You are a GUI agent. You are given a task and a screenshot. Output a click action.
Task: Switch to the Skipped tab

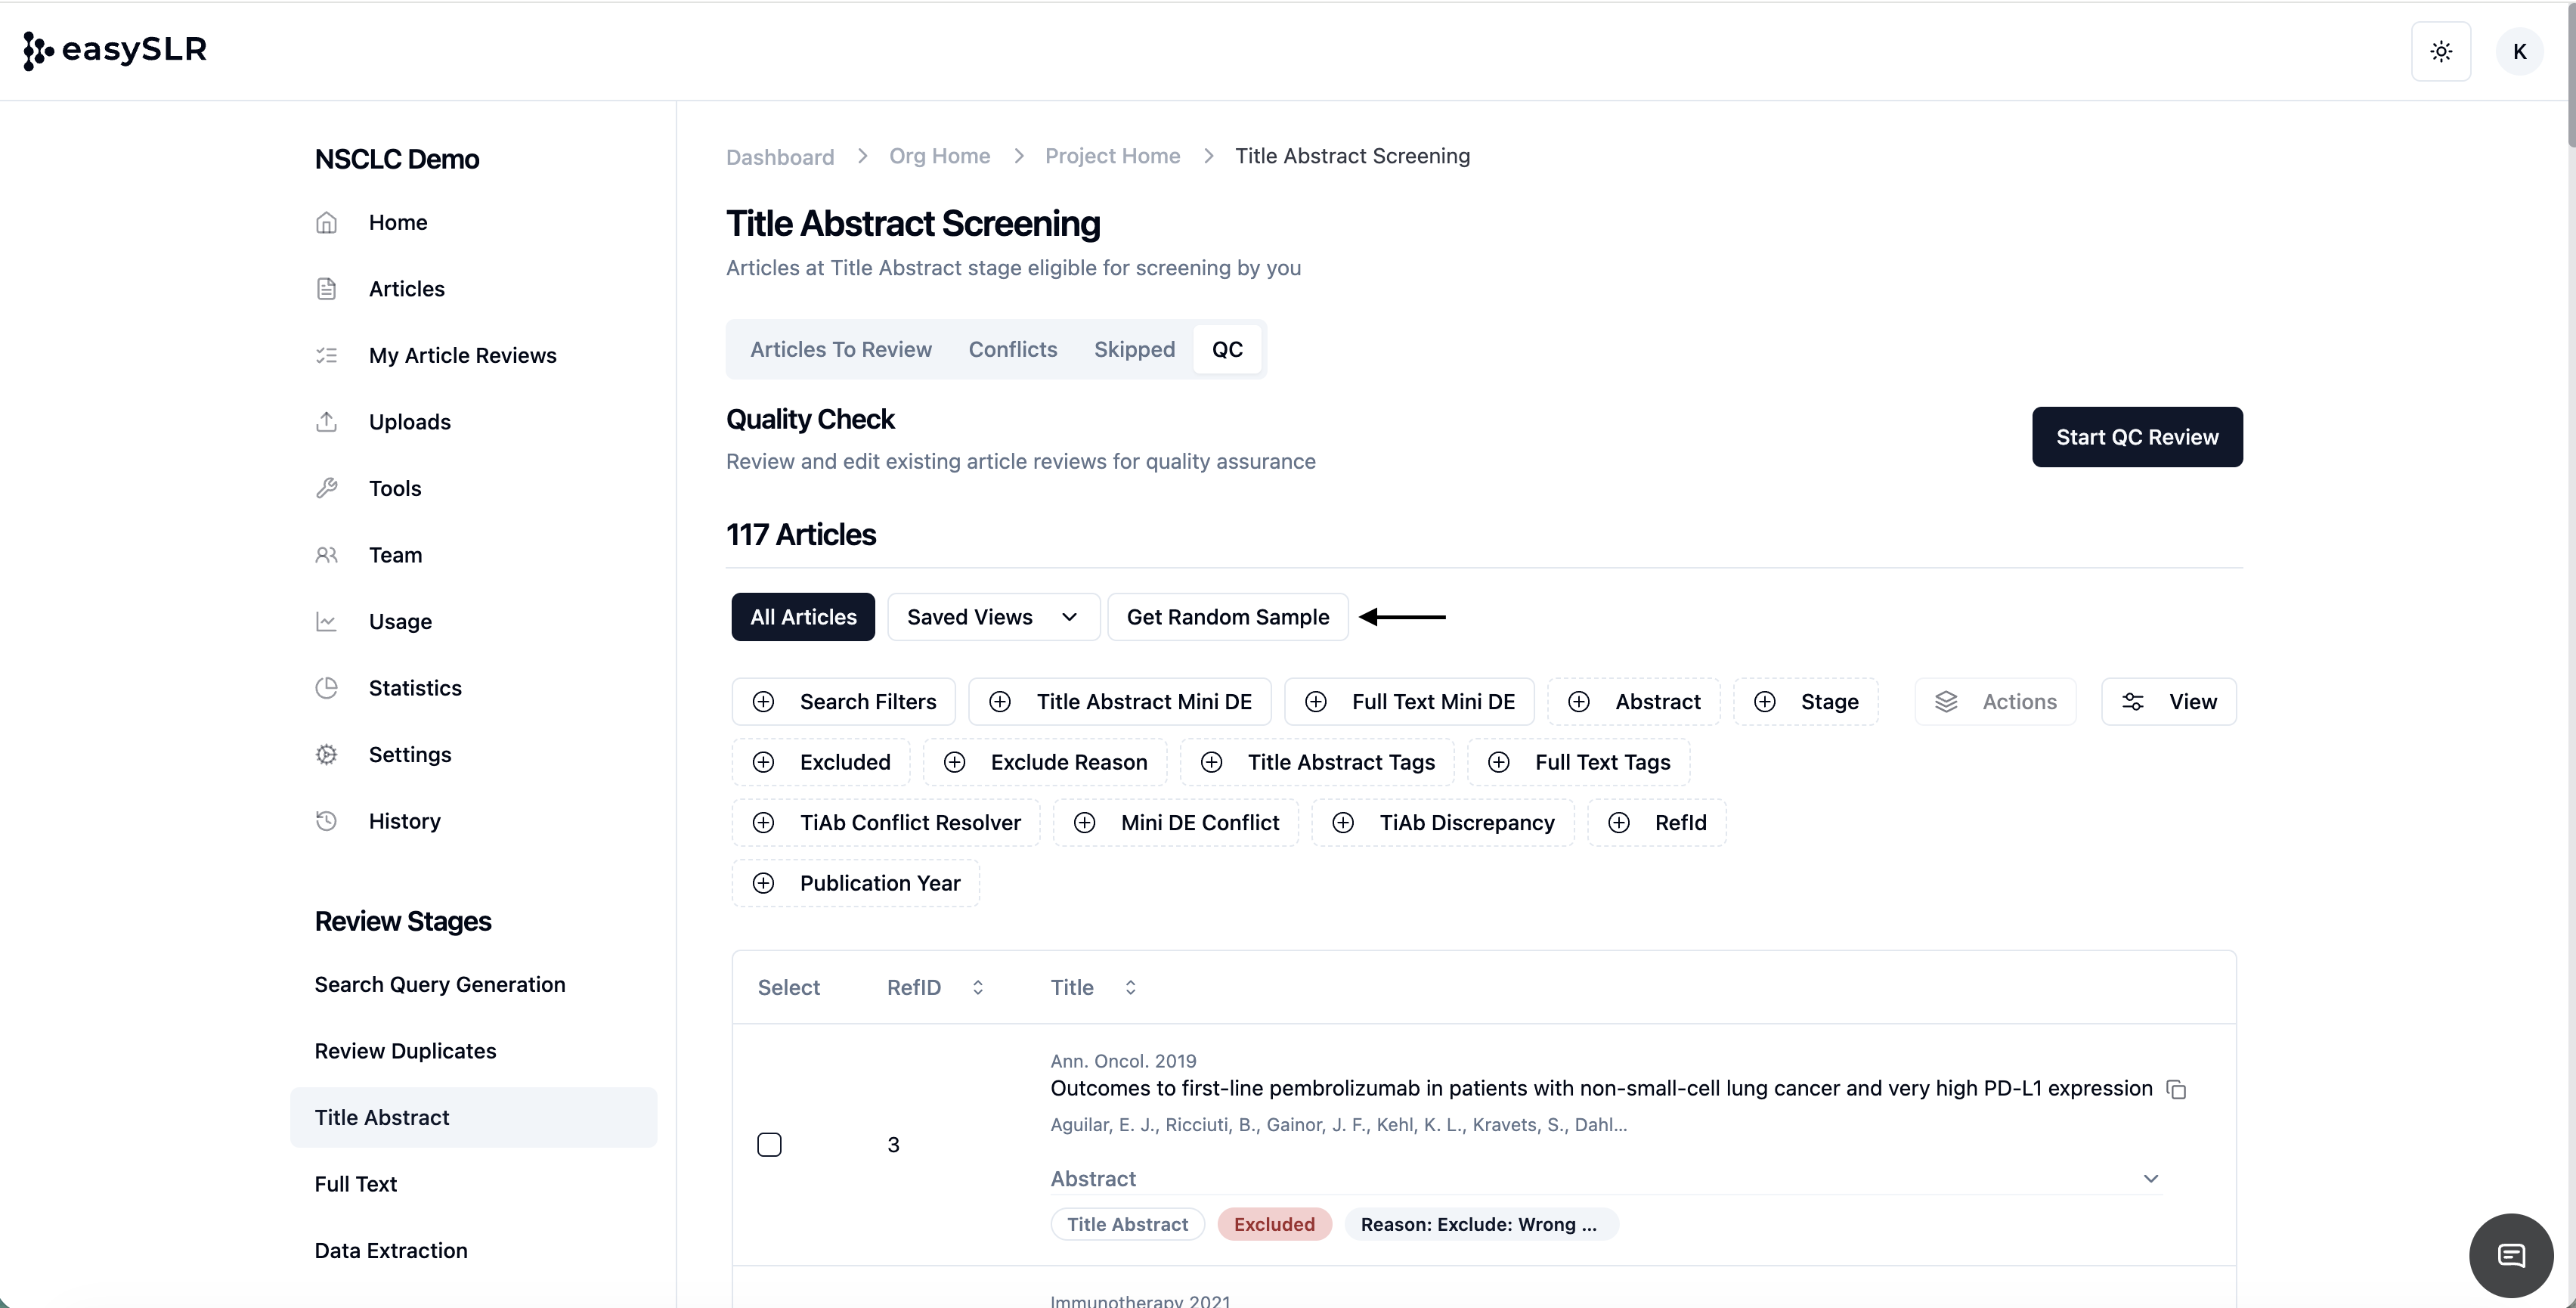coord(1134,349)
